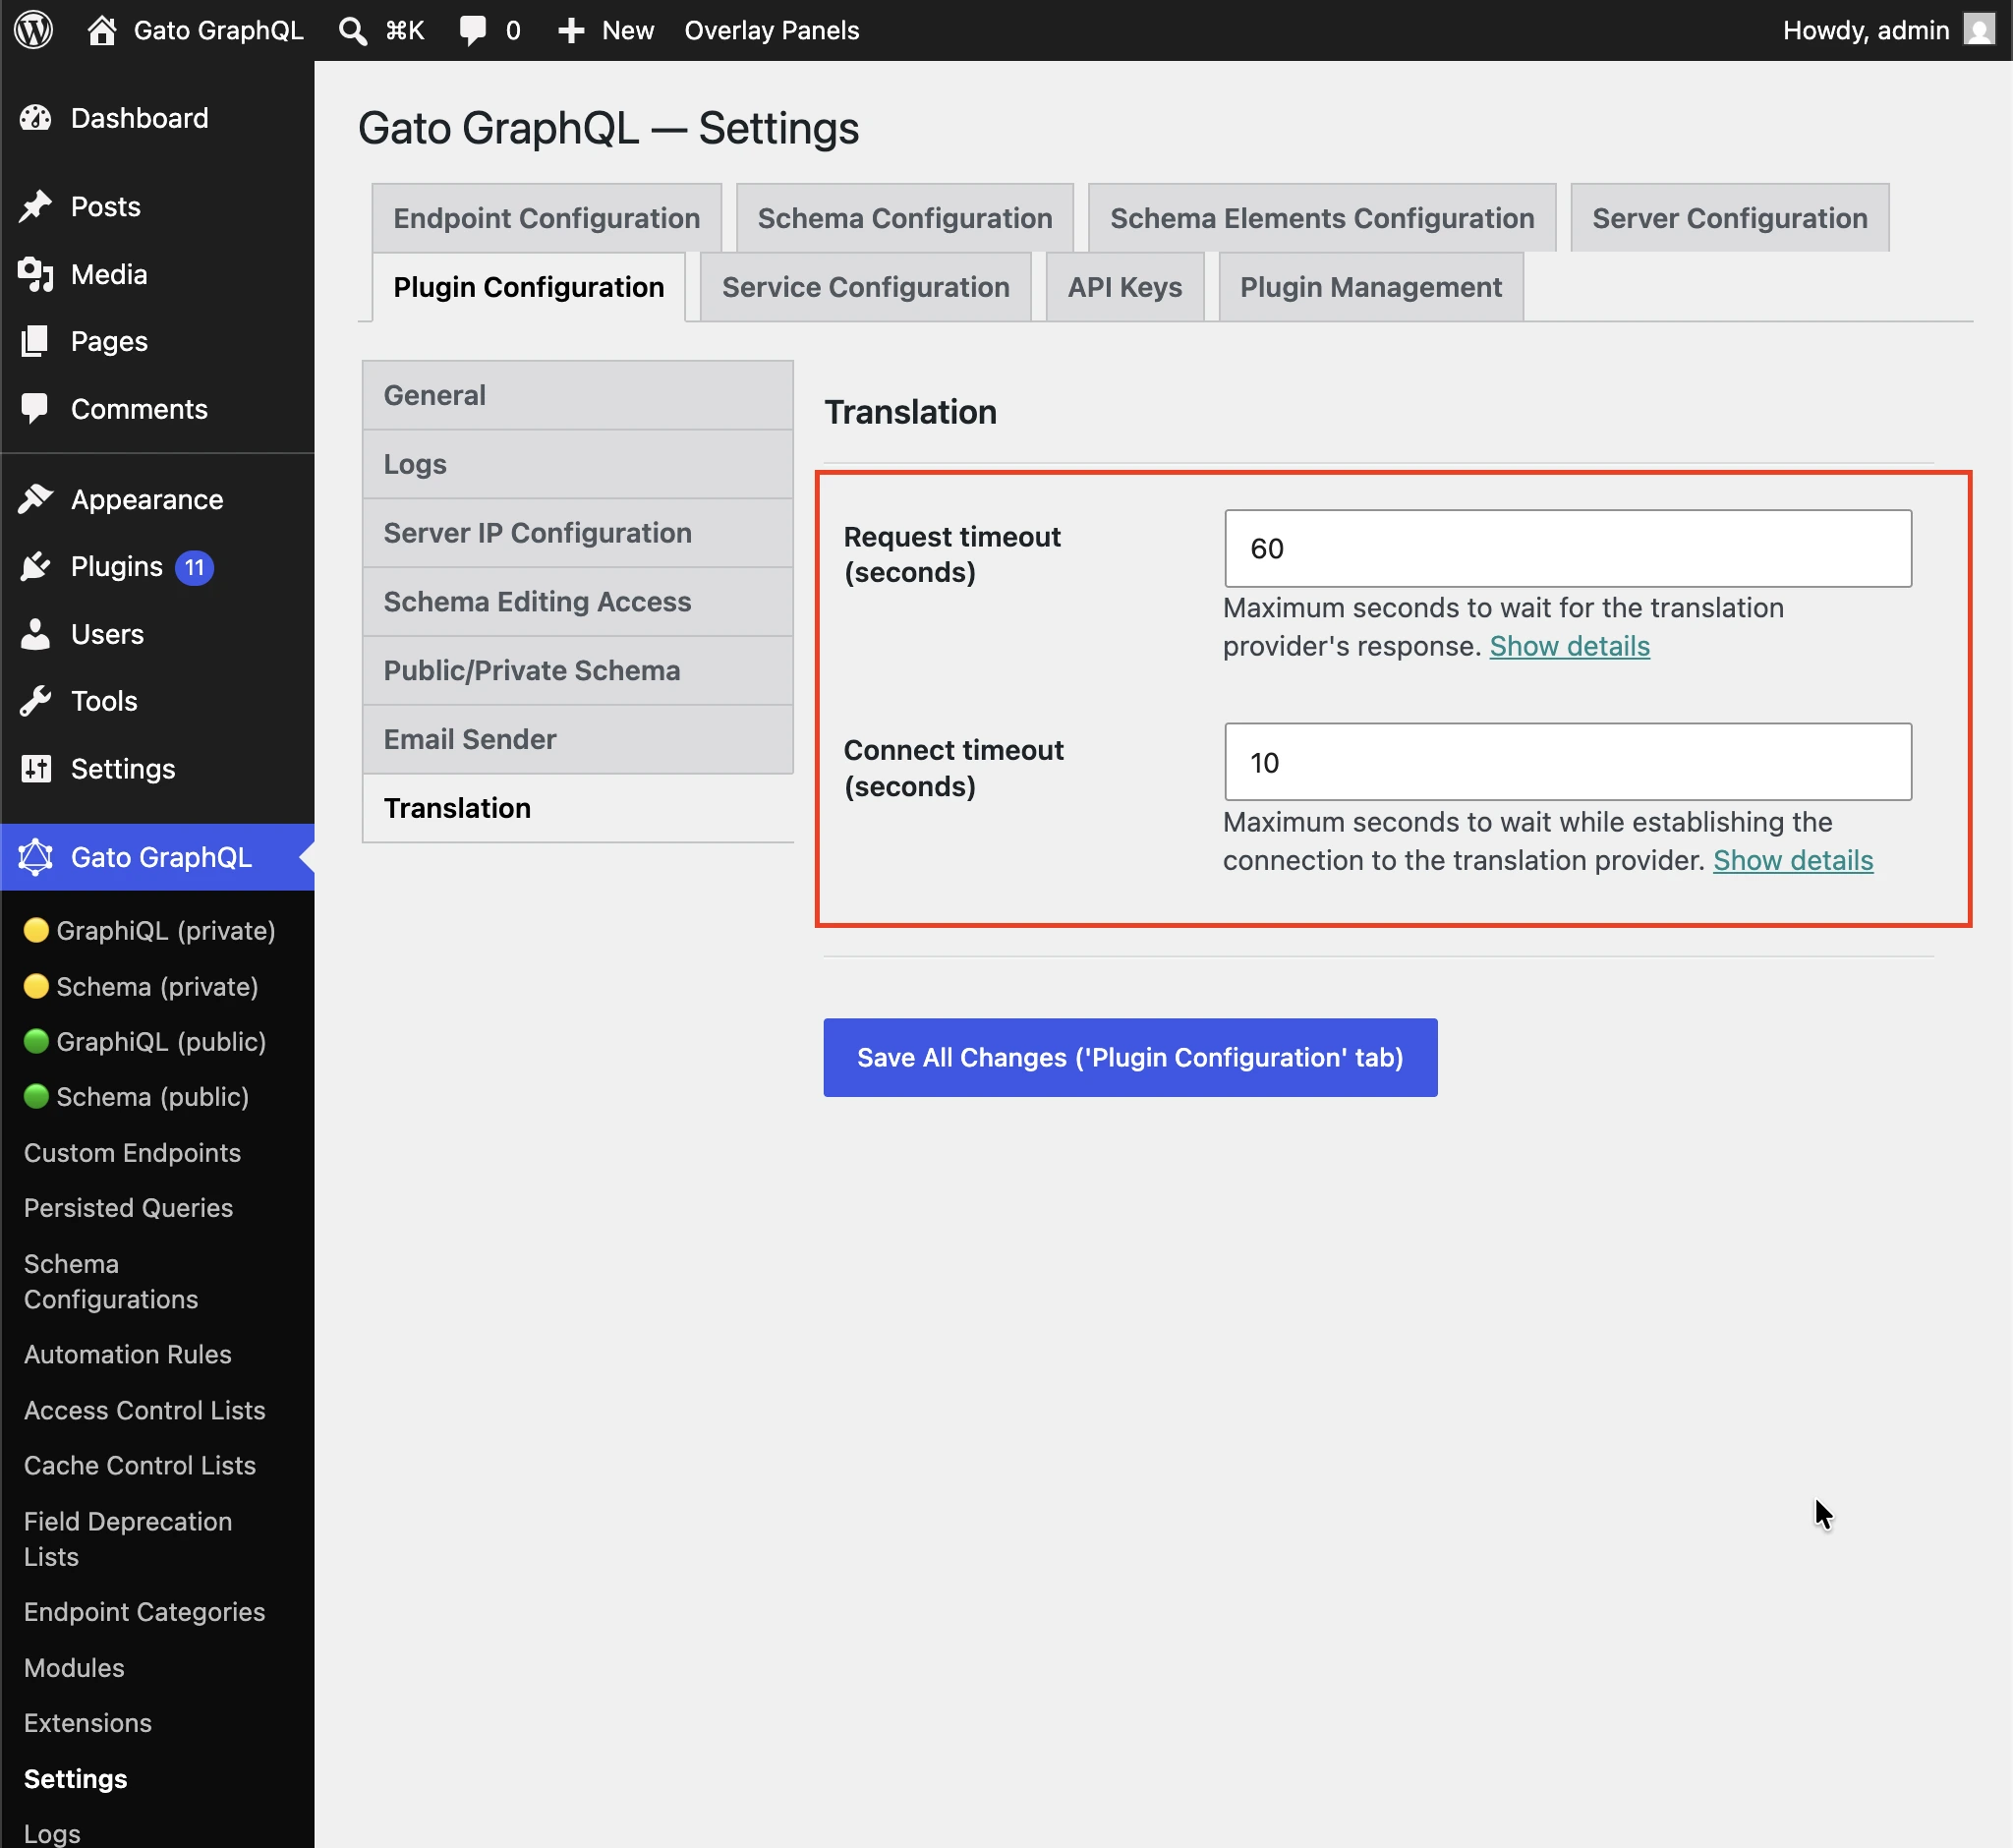Select Logs in the settings section list

tap(578, 464)
